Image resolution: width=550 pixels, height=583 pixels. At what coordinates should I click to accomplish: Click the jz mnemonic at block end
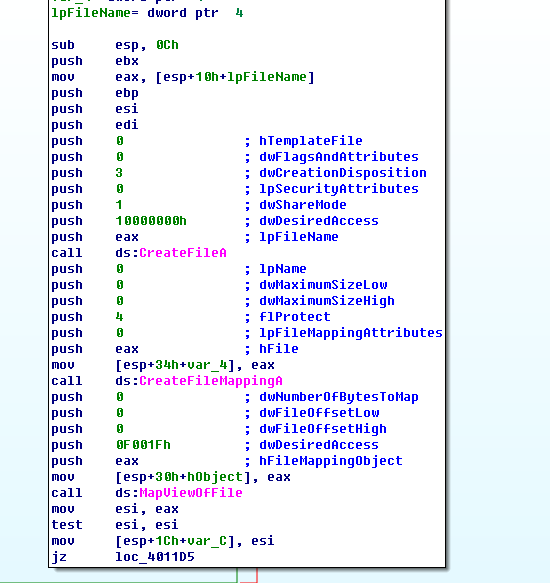[59, 557]
